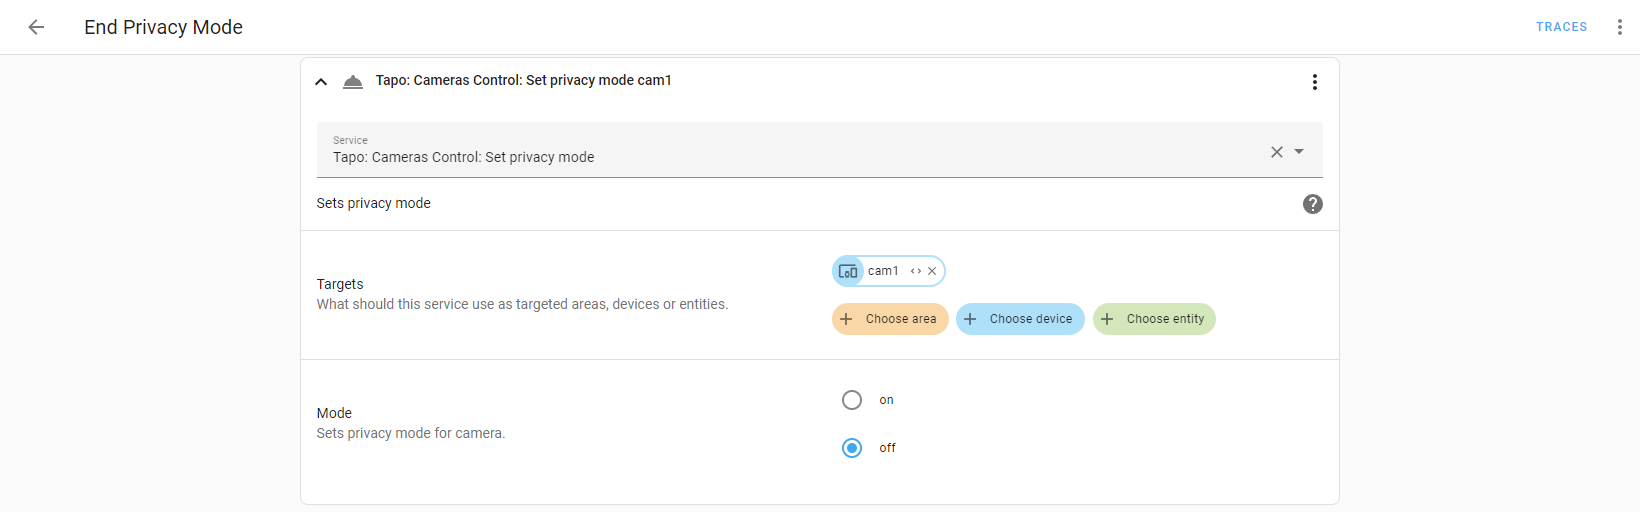Open the top-right overflow menu beside TRACES
The width and height of the screenshot is (1640, 512).
[x=1619, y=27]
